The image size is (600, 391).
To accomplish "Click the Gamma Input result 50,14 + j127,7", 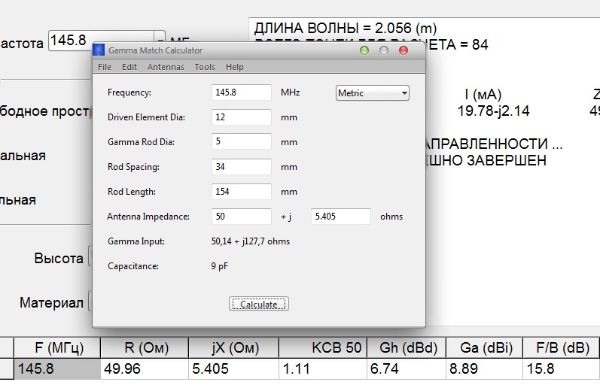I will tap(250, 241).
